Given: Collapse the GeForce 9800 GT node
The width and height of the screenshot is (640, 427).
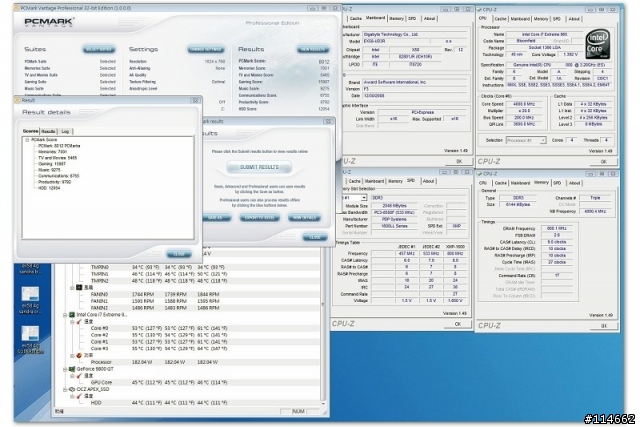Looking at the screenshot, I should (x=65, y=369).
